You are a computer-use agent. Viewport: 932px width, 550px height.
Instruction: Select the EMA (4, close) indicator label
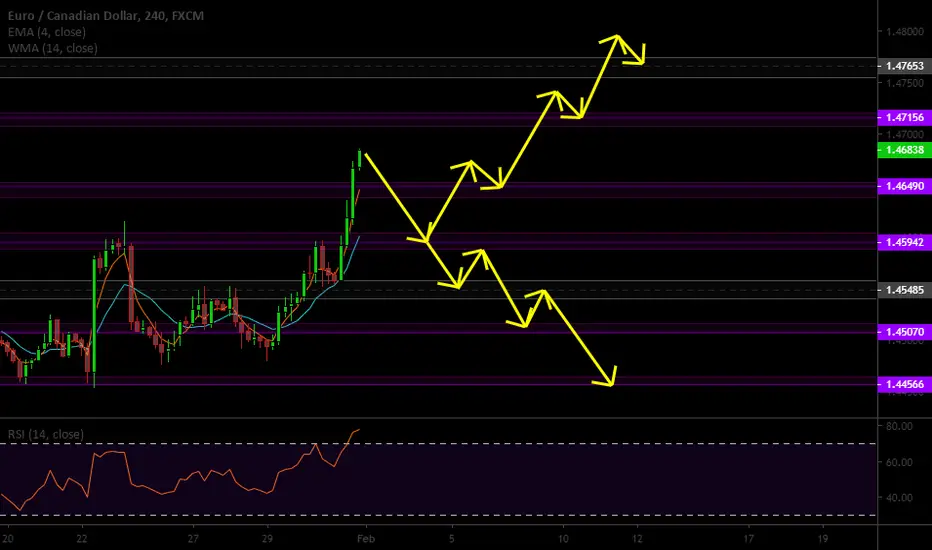pyautogui.click(x=46, y=32)
